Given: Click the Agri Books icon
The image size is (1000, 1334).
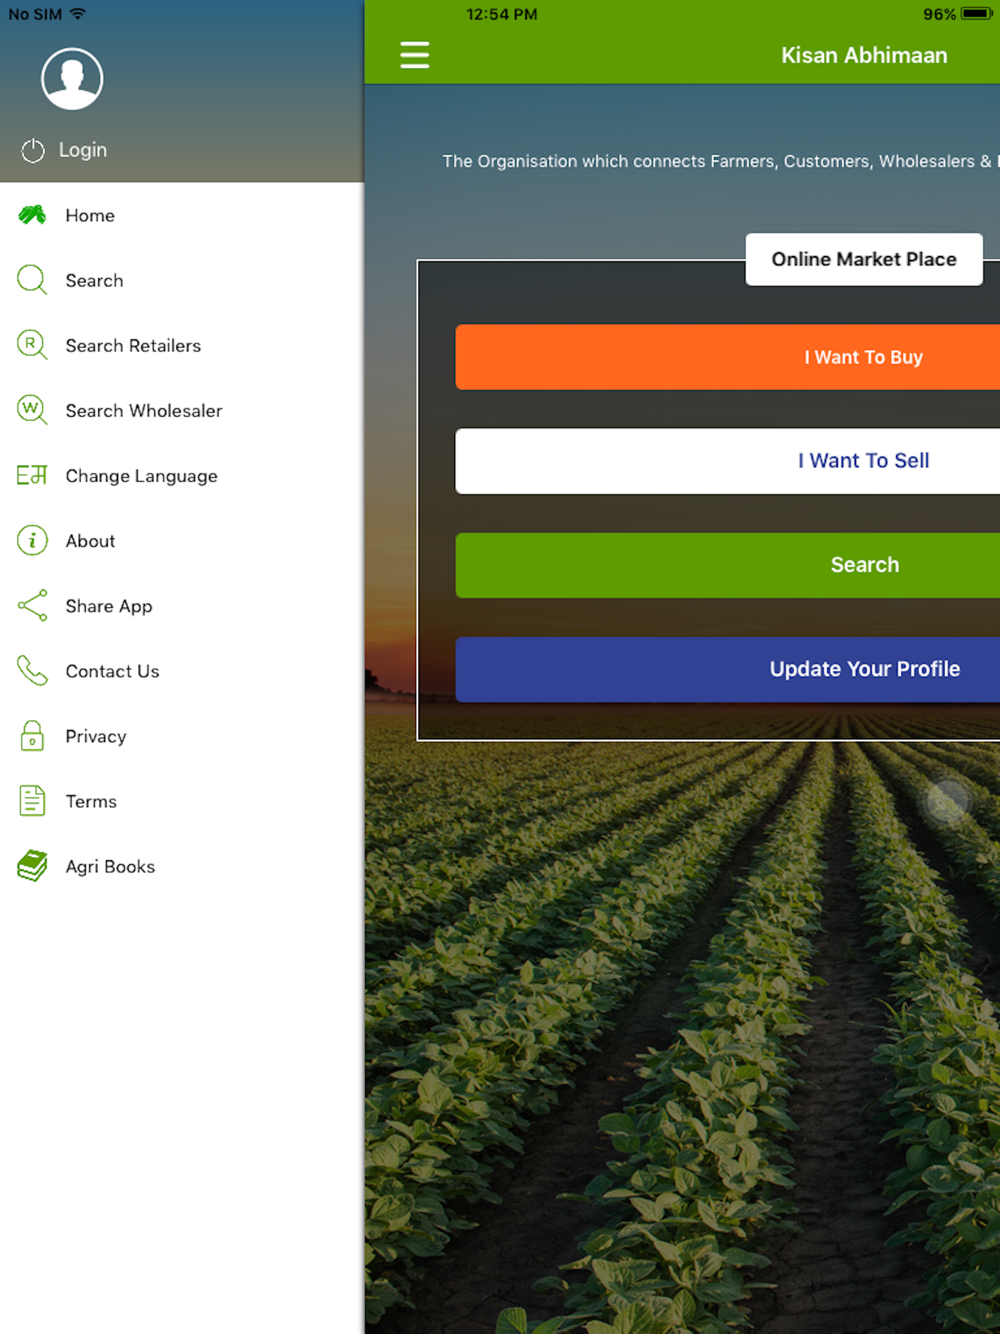Looking at the screenshot, I should click(x=32, y=866).
